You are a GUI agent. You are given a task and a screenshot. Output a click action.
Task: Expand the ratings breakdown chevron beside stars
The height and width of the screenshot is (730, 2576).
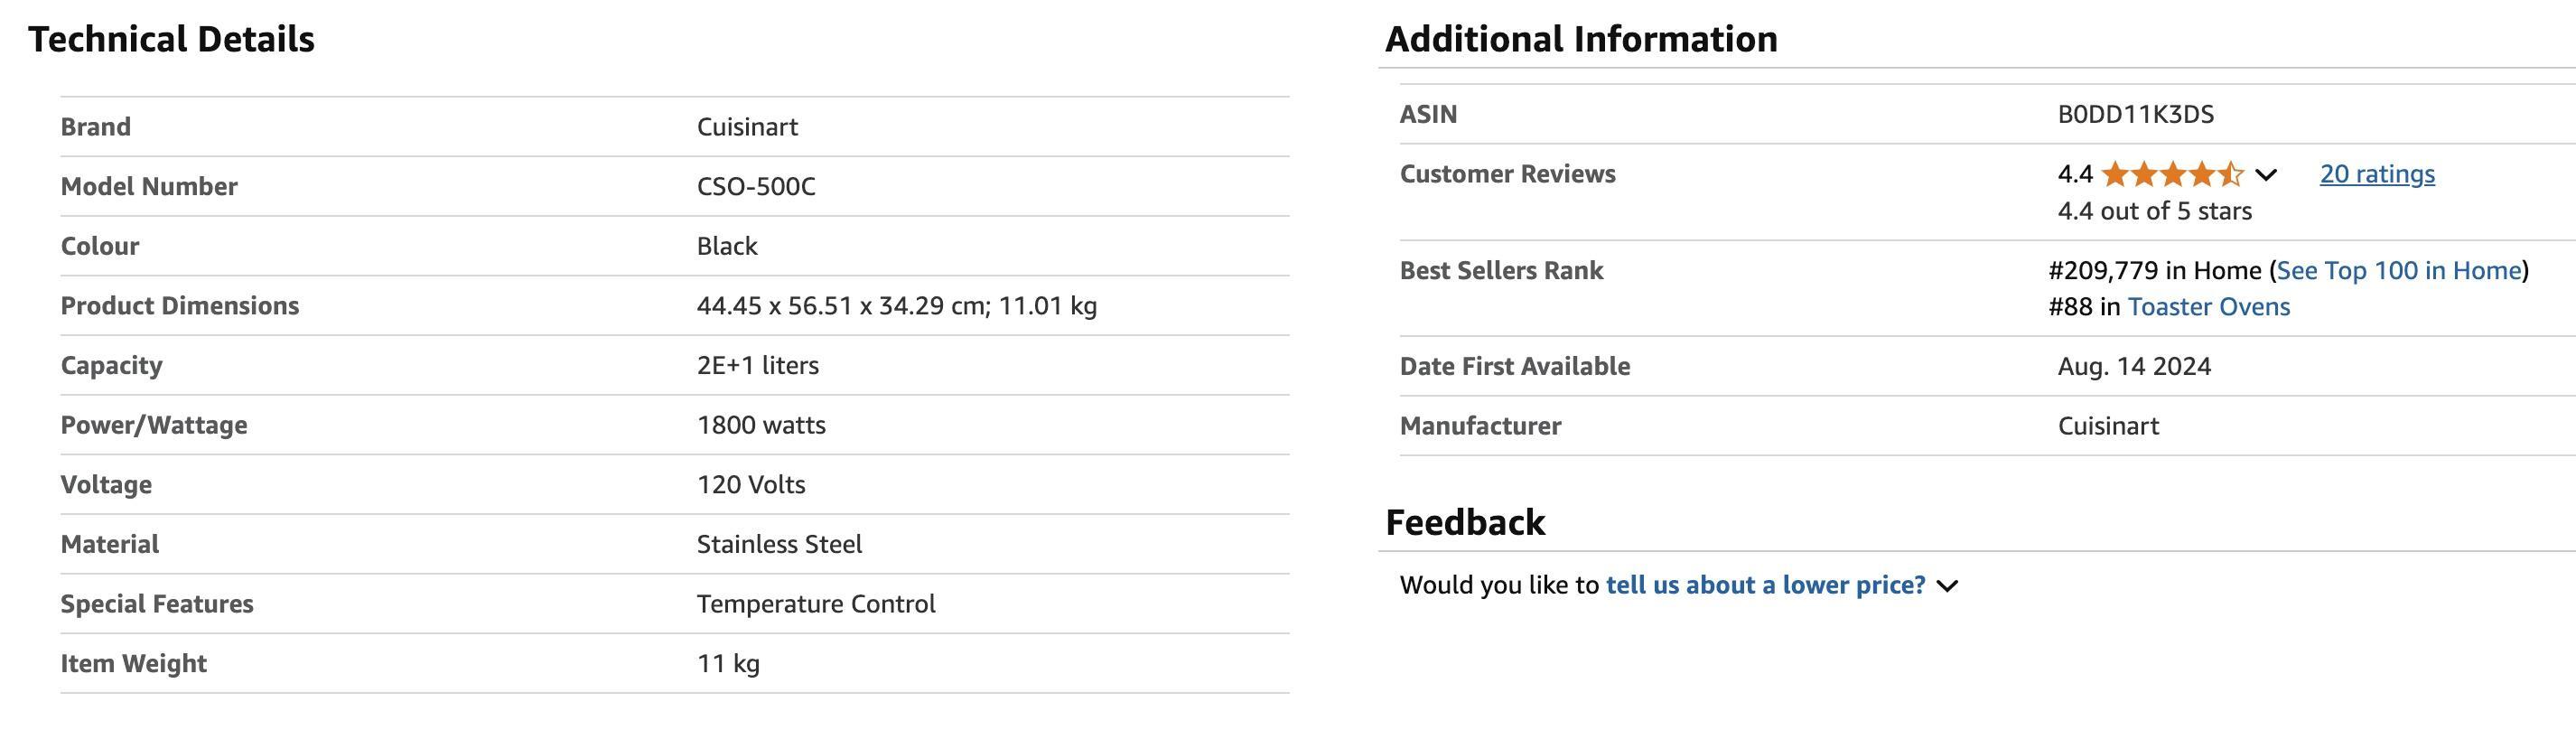[2266, 175]
